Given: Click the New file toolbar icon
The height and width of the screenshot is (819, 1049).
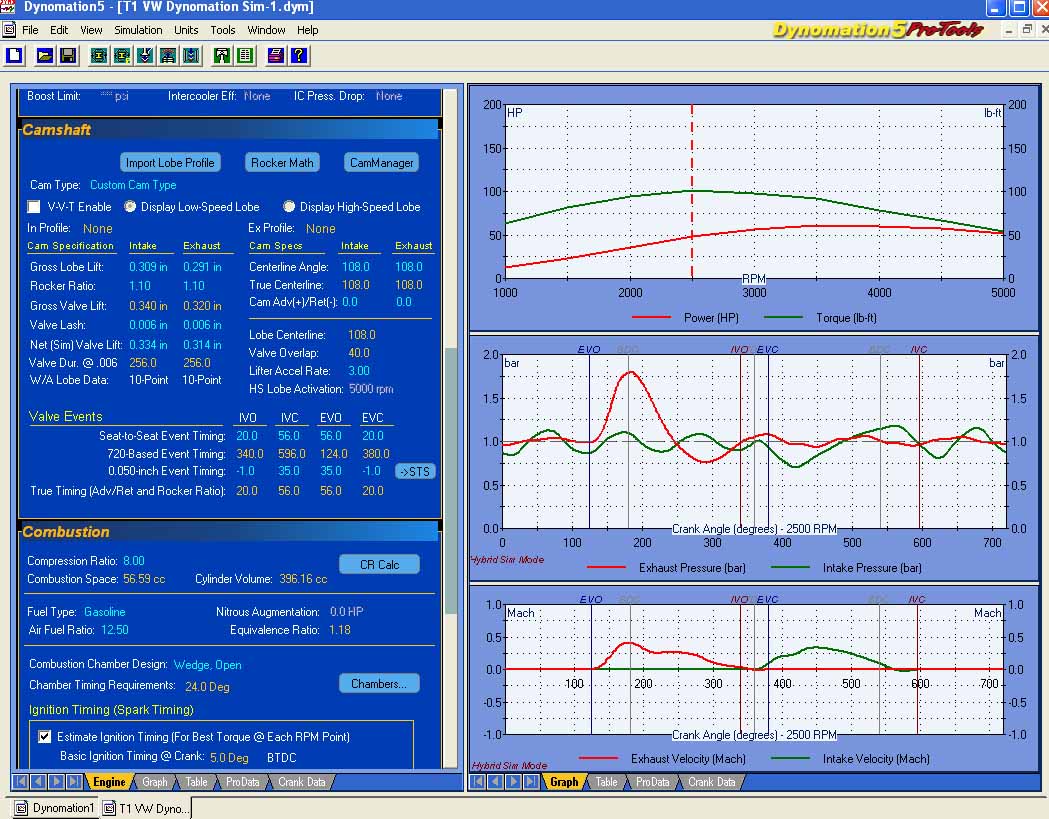Looking at the screenshot, I should pyautogui.click(x=15, y=56).
